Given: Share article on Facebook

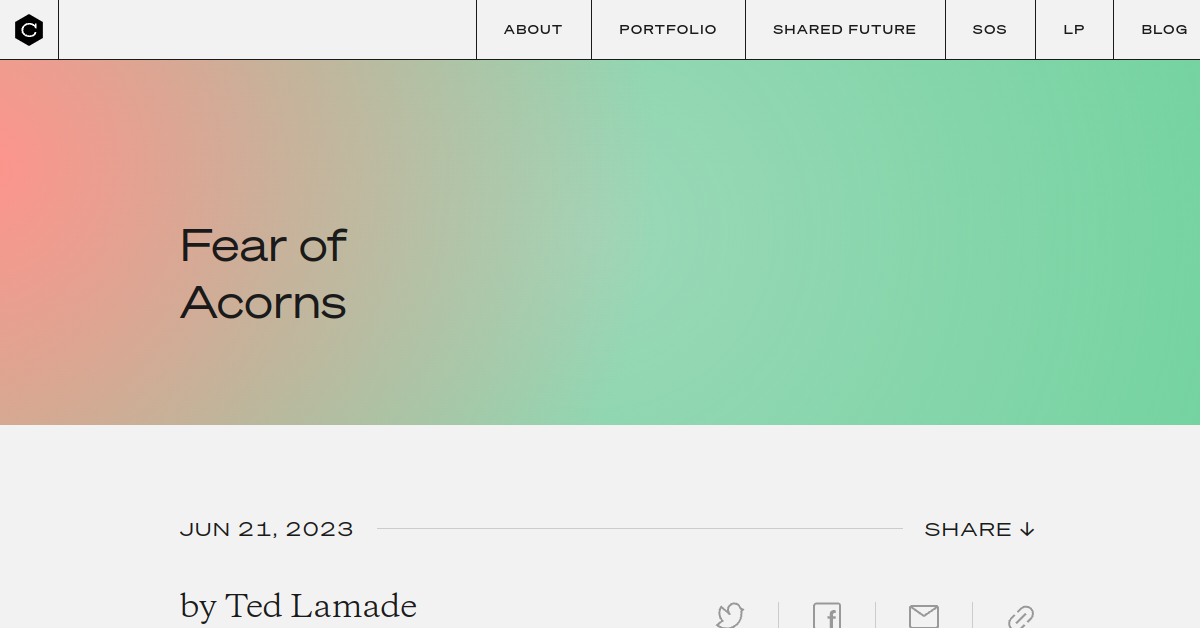Looking at the screenshot, I should click(x=827, y=615).
